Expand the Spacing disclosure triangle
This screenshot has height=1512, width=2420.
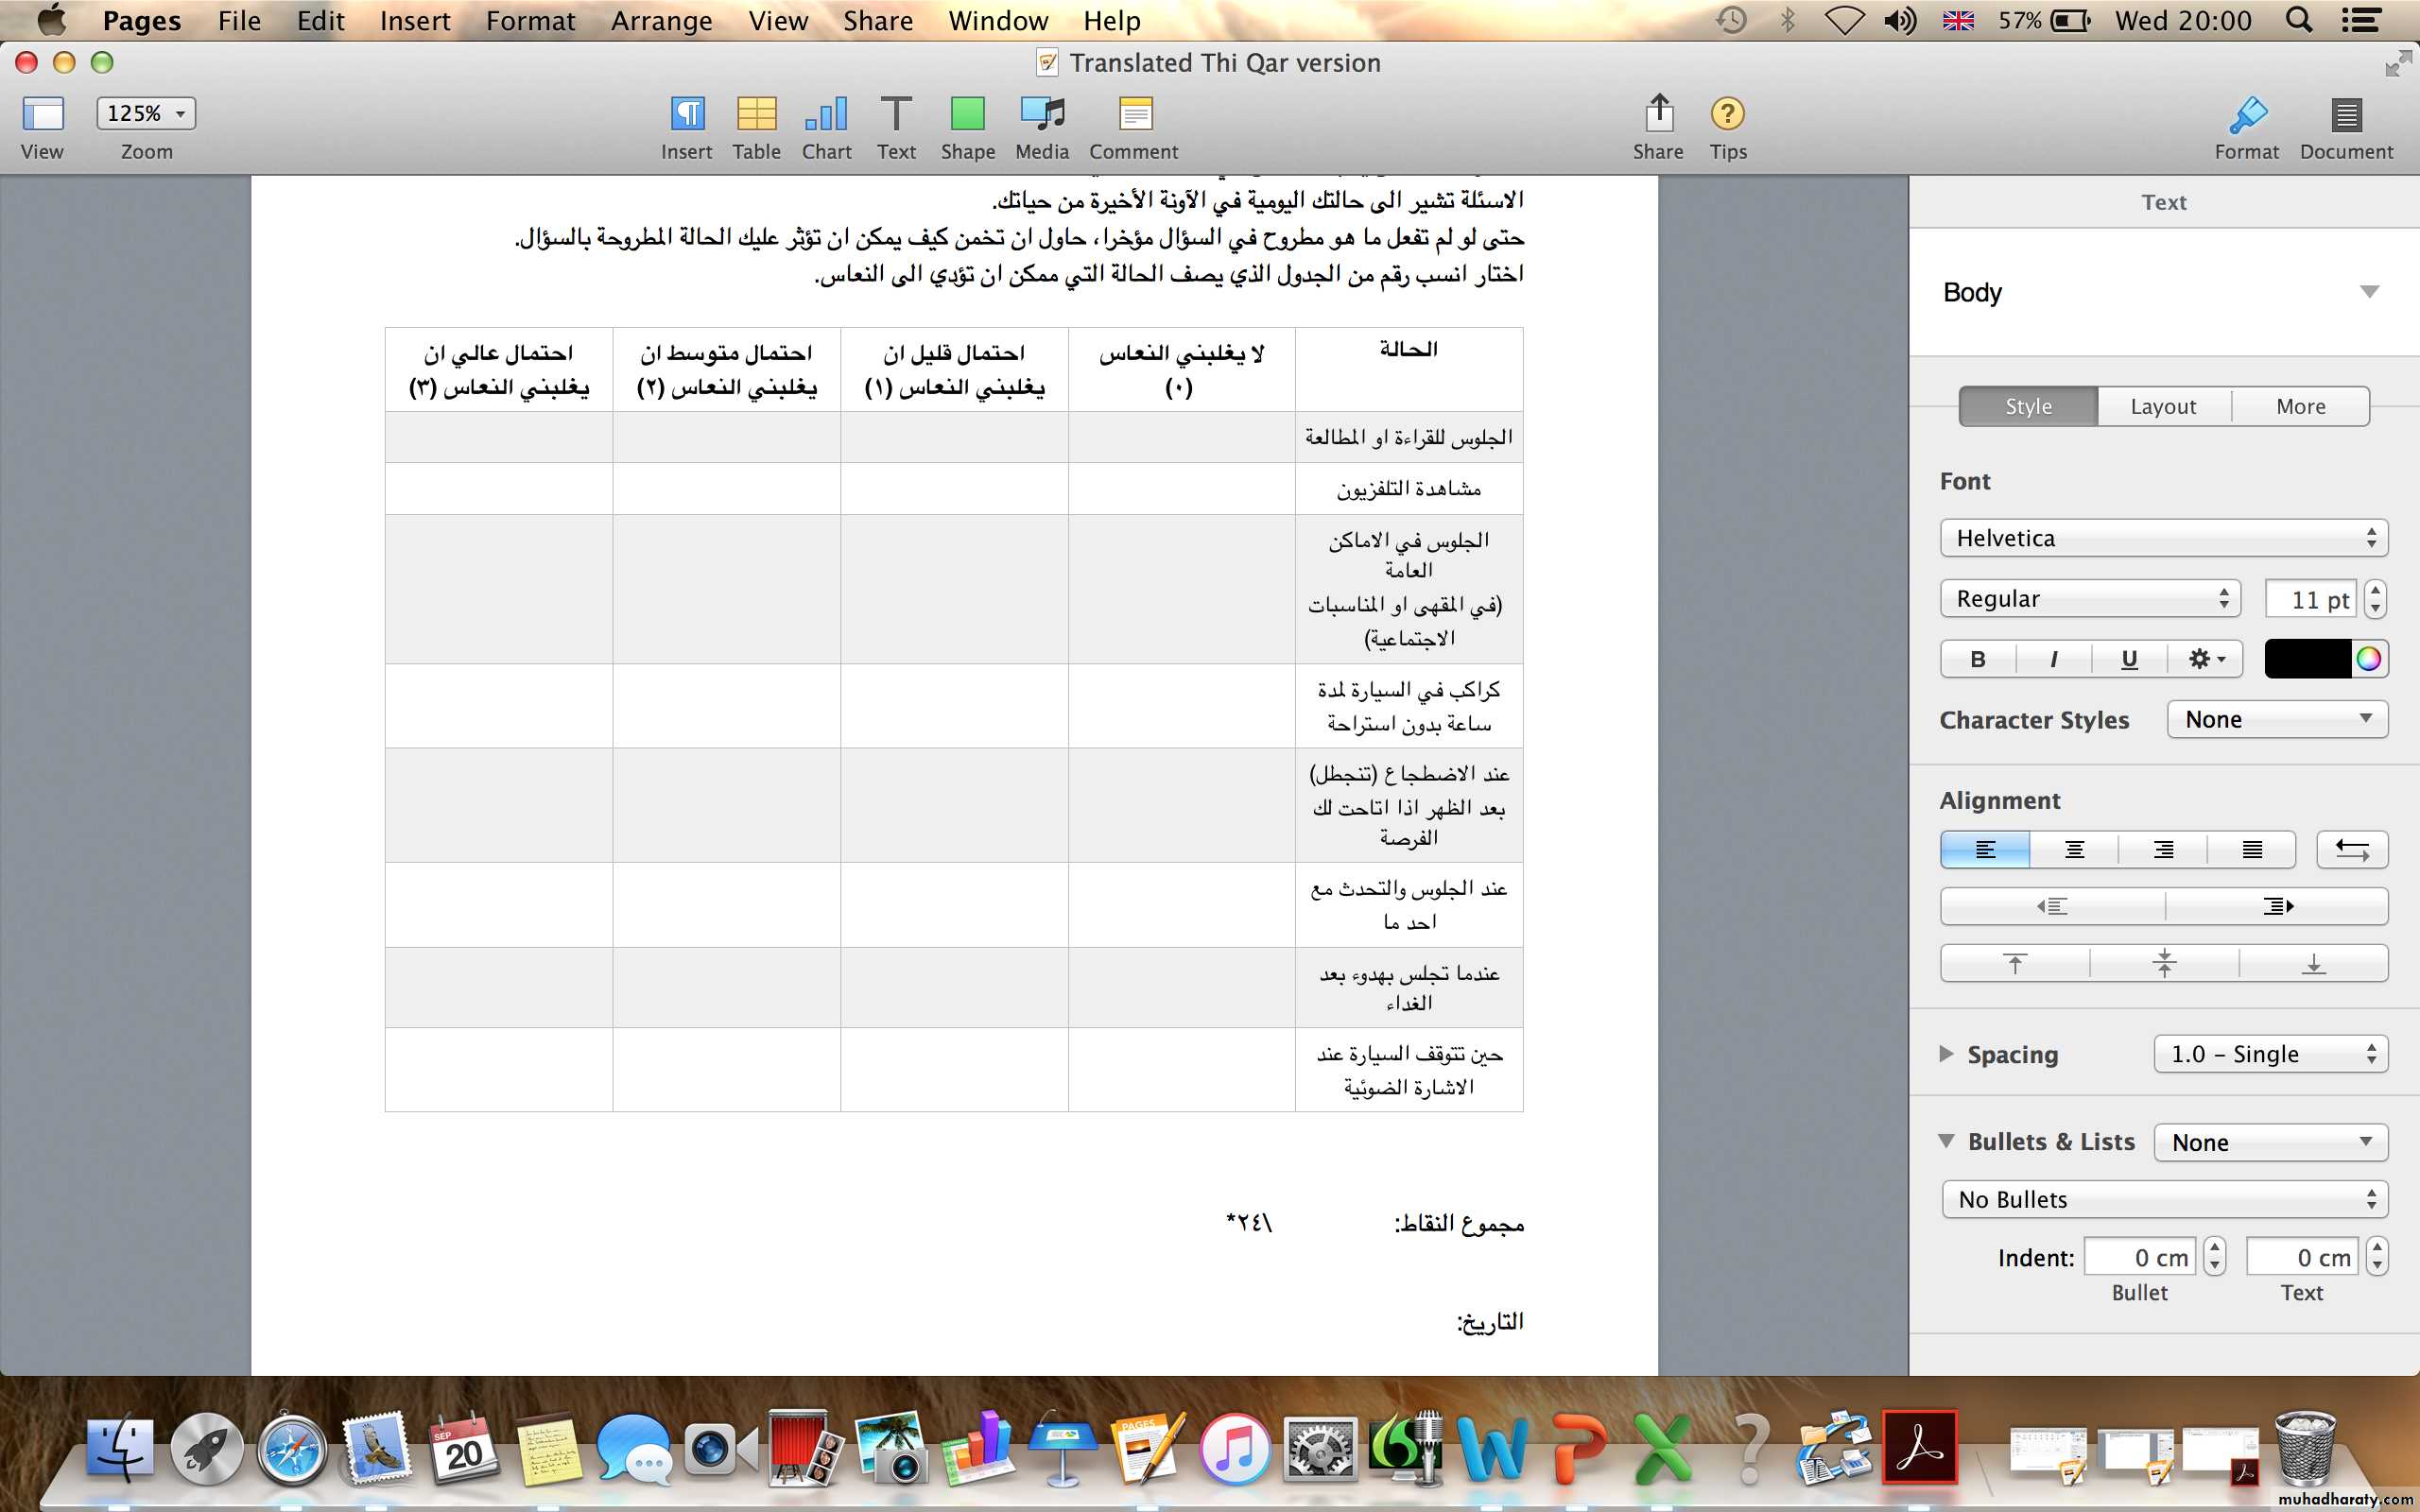pyautogui.click(x=1946, y=1053)
